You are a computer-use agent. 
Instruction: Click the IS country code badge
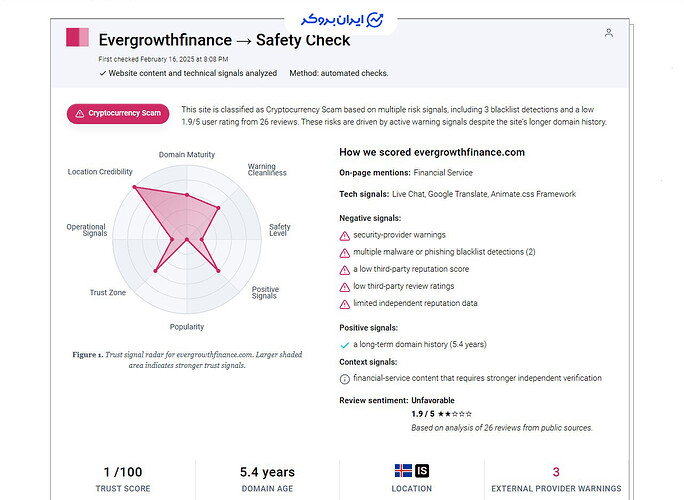pos(422,471)
